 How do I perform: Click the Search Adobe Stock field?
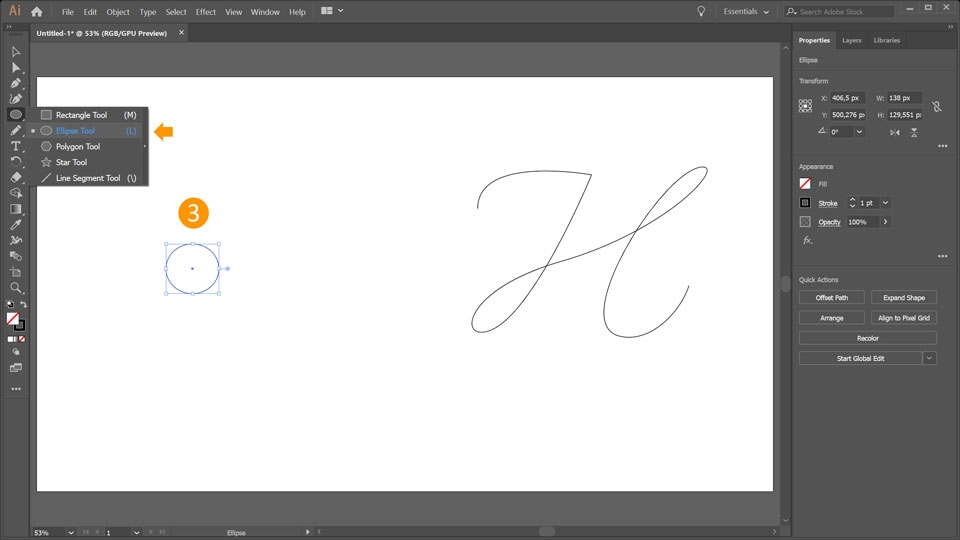click(x=839, y=12)
